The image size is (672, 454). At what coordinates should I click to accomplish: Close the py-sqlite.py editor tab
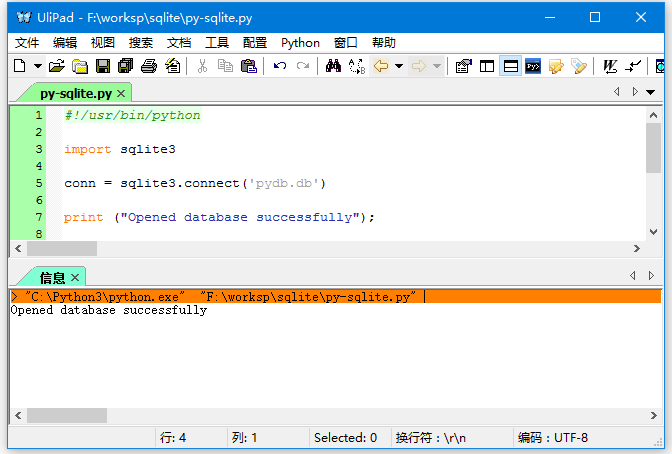121,93
